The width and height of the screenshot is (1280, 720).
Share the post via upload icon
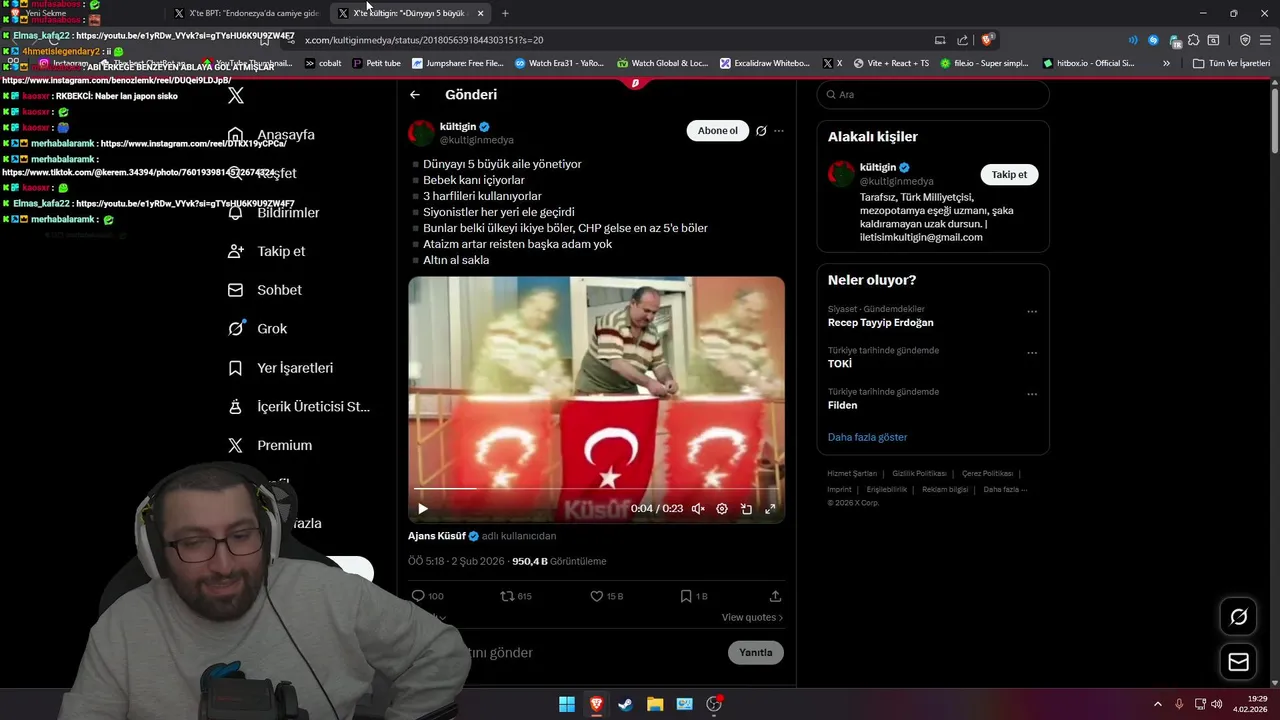click(775, 596)
